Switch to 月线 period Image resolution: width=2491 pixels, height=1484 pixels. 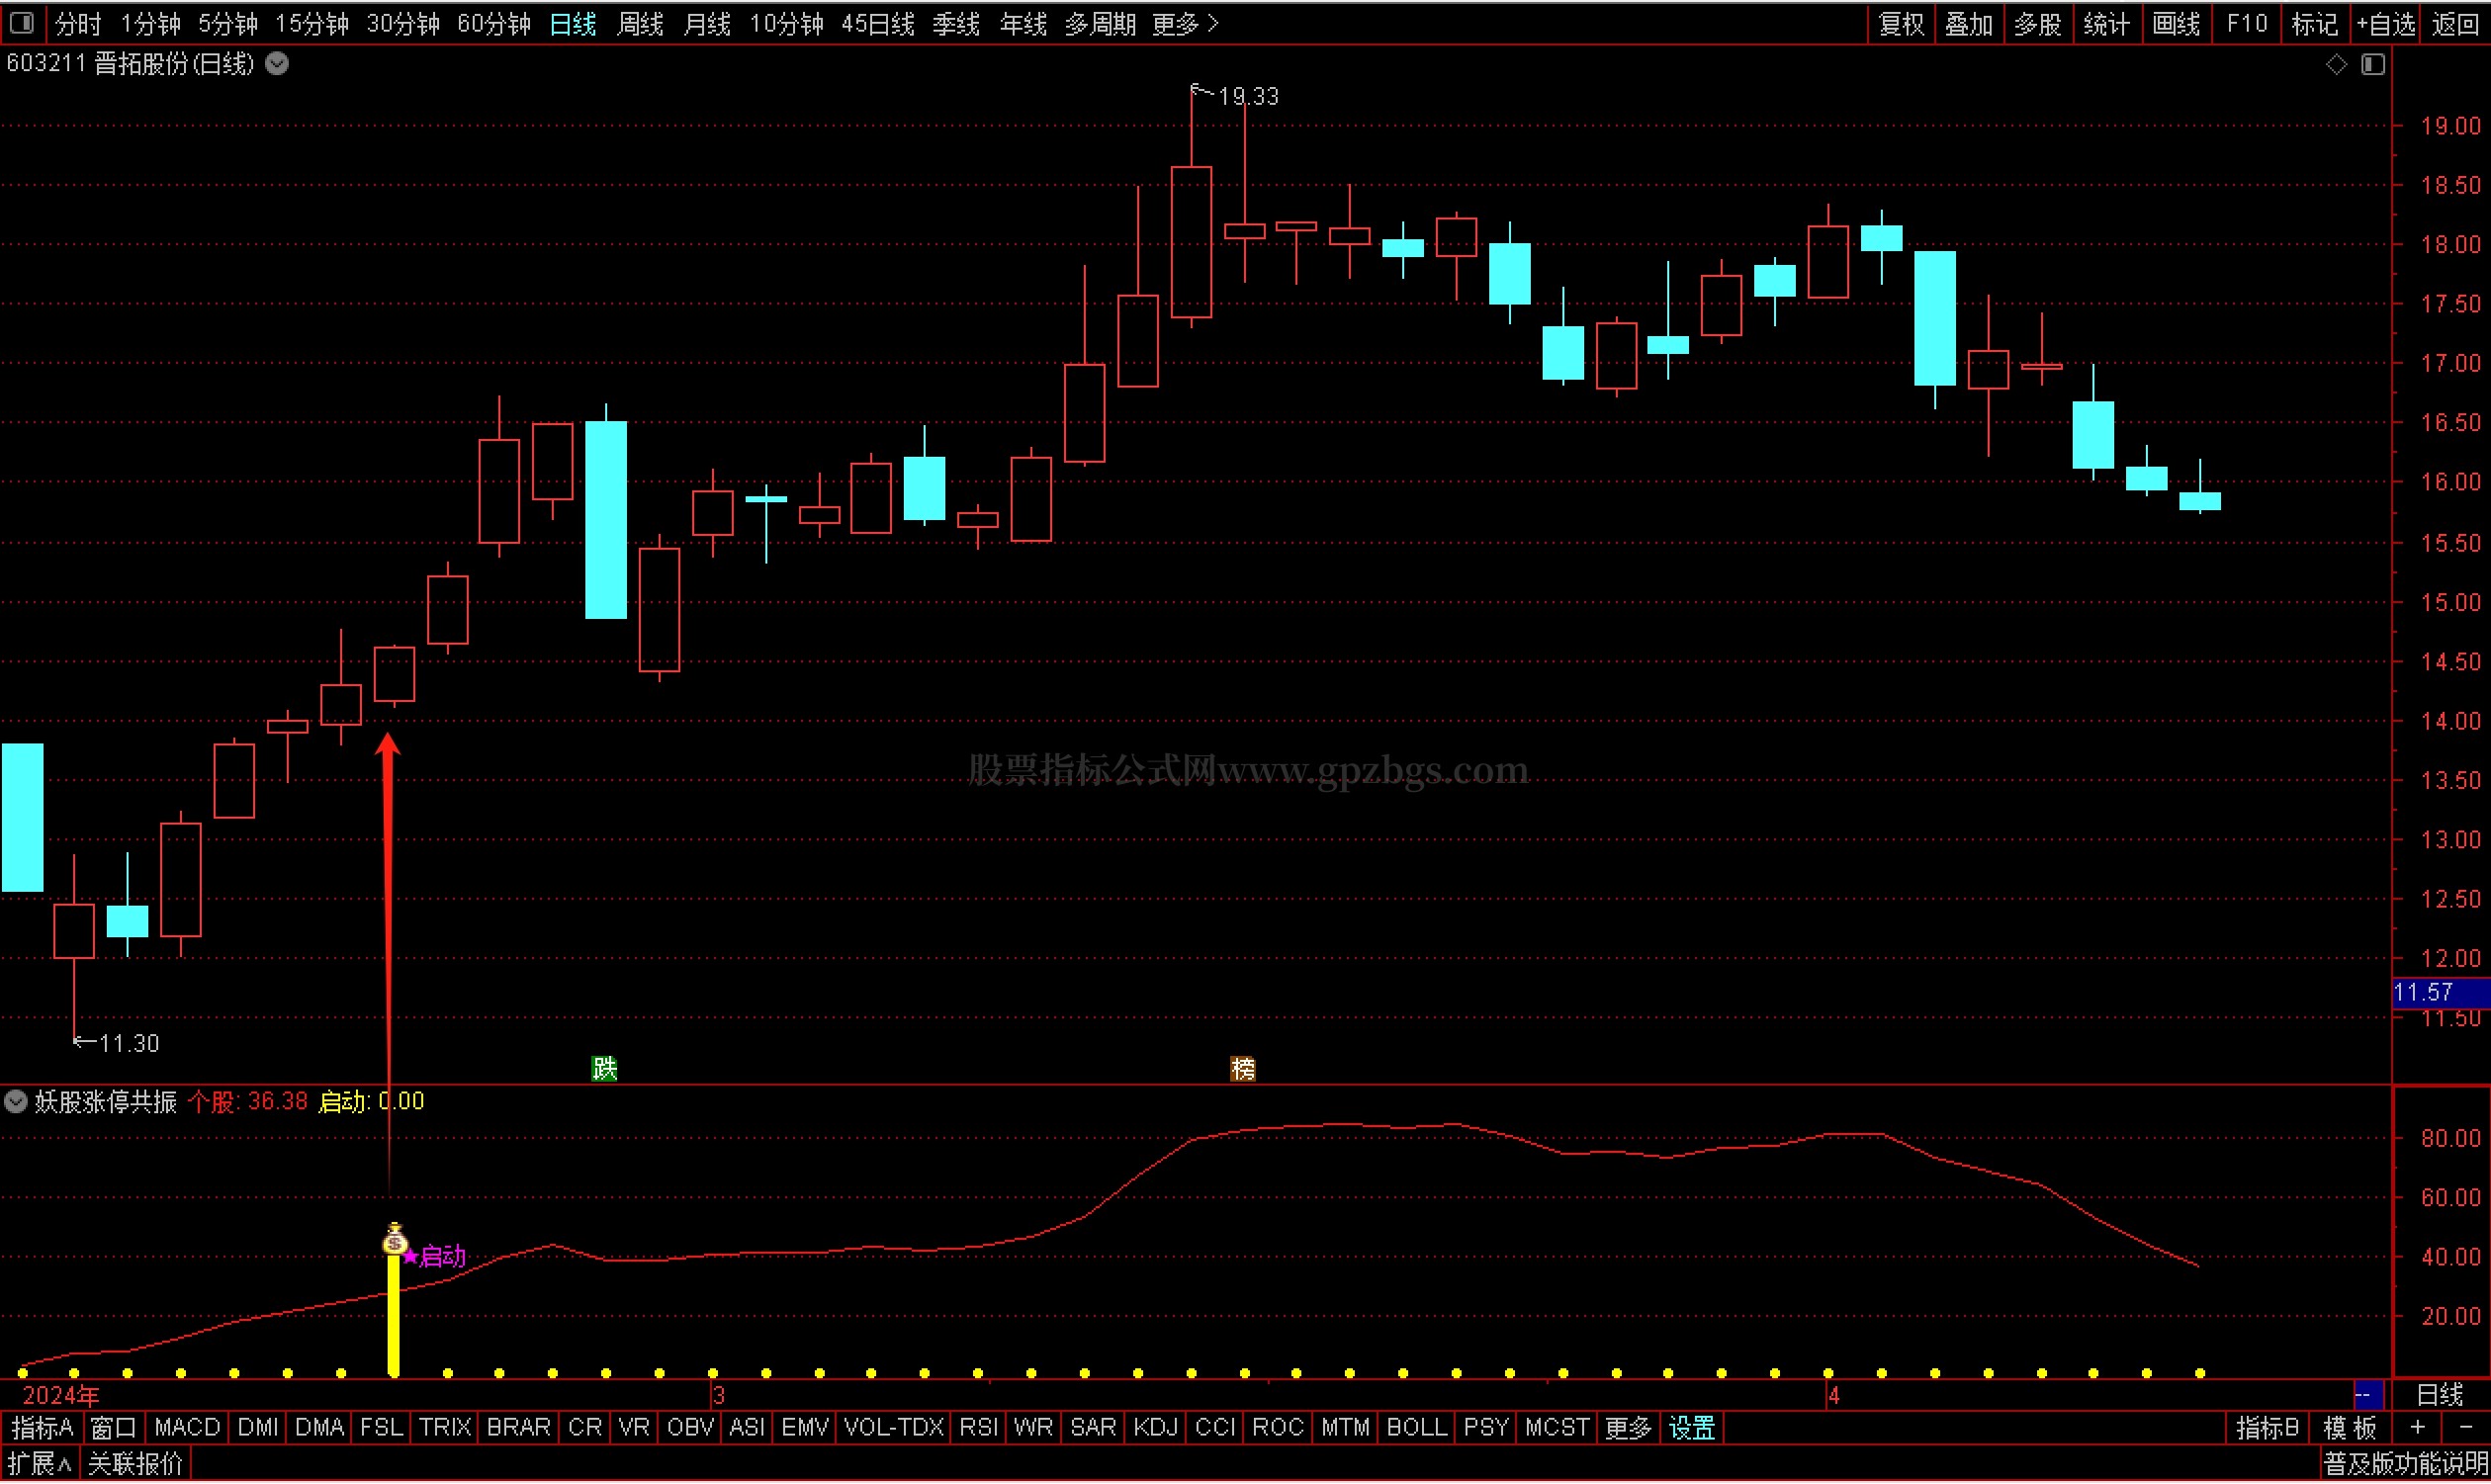[x=707, y=24]
